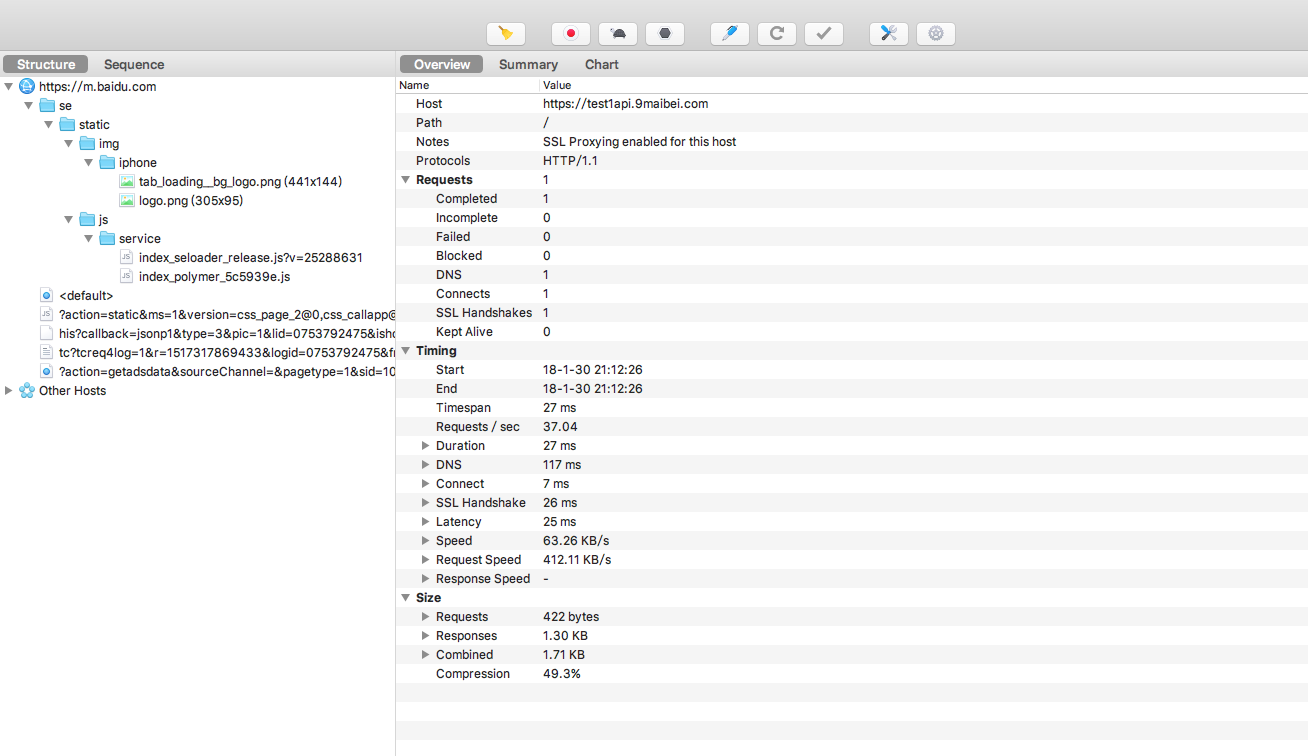Viewport: 1308px width, 756px height.
Task: Switch to the Sequence view
Action: point(134,64)
